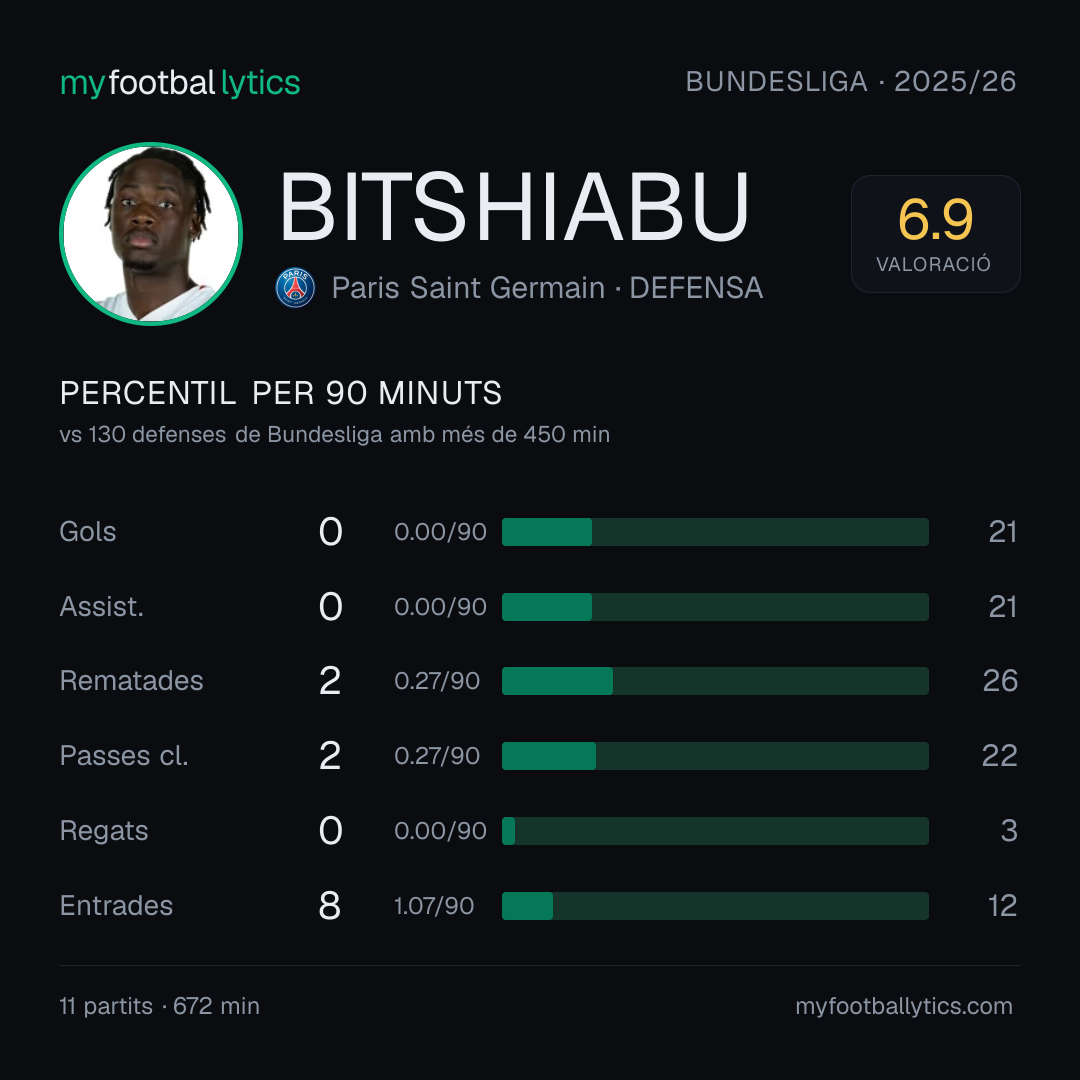Screen dimensions: 1080x1080
Task: Click the 6.9 Valoració rating badge
Action: coord(935,234)
